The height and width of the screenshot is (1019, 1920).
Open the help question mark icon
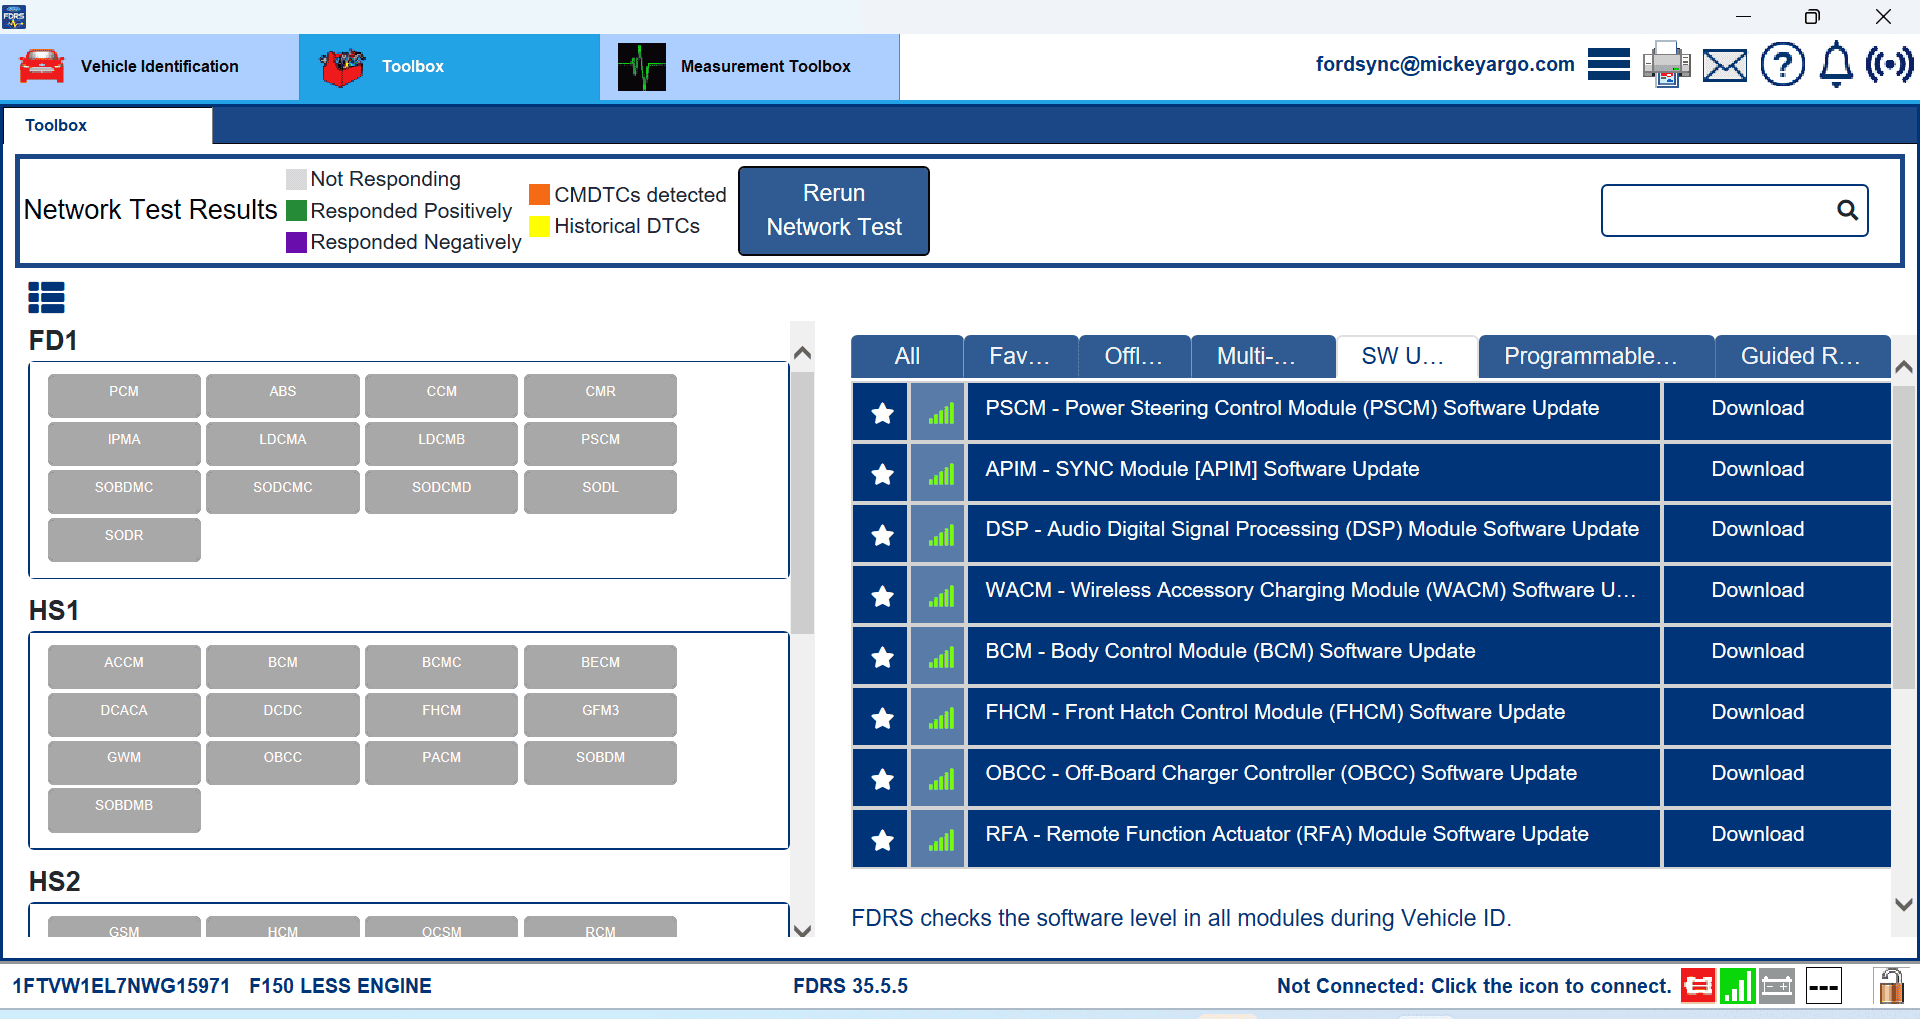coord(1782,64)
